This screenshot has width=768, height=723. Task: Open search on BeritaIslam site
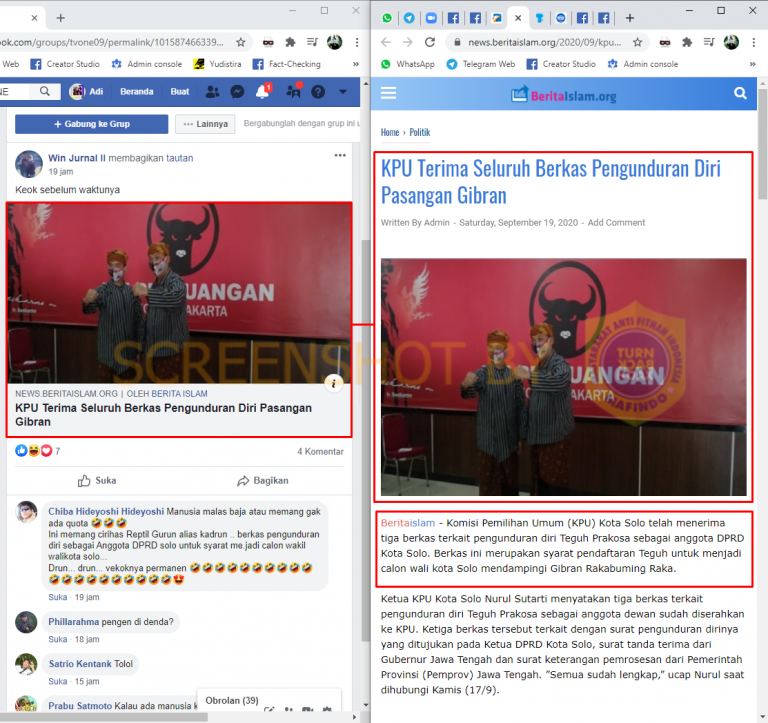point(740,93)
